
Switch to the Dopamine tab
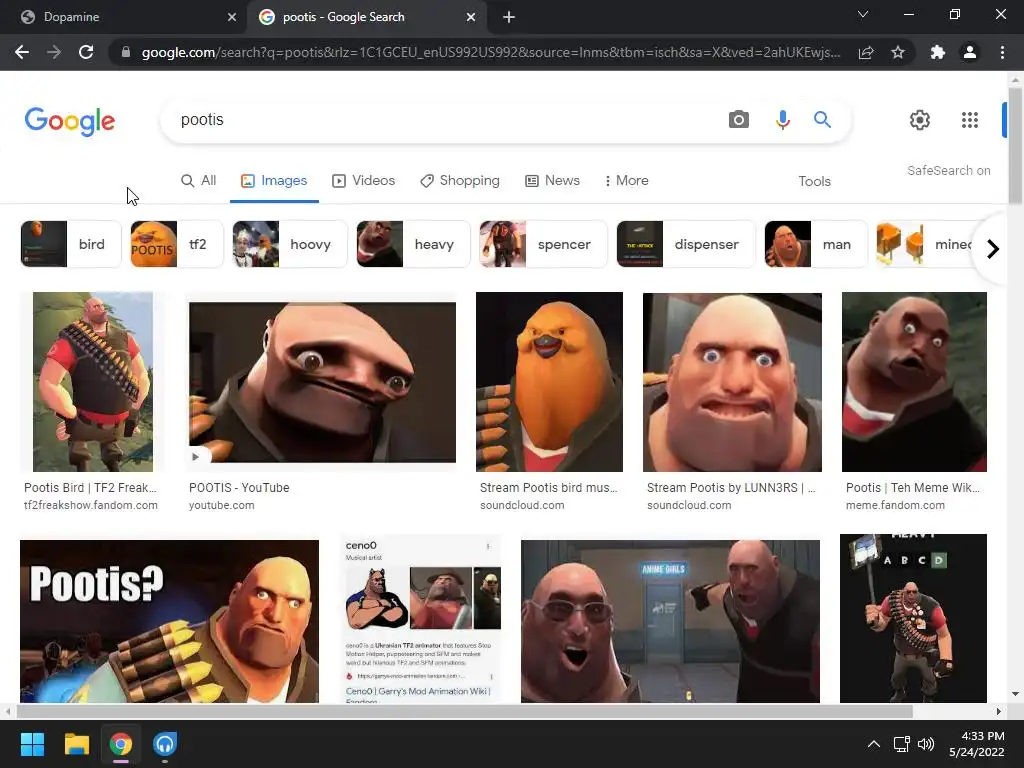(x=124, y=17)
